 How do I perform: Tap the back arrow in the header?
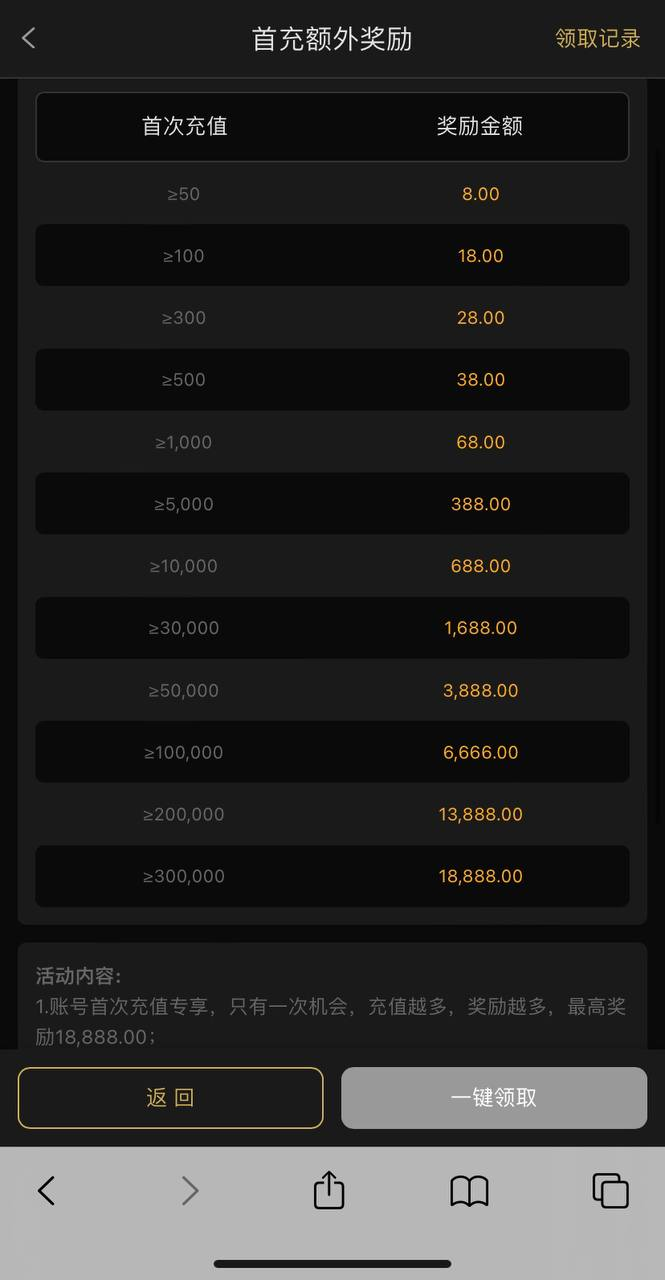(29, 38)
